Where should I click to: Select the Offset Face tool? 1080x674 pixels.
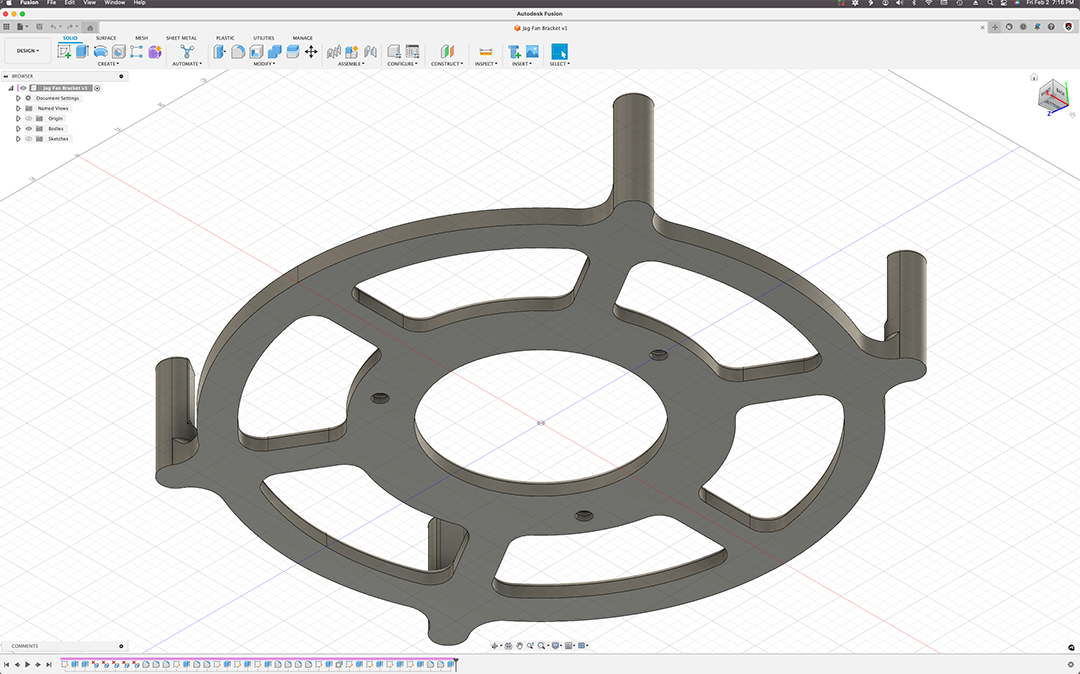click(293, 52)
